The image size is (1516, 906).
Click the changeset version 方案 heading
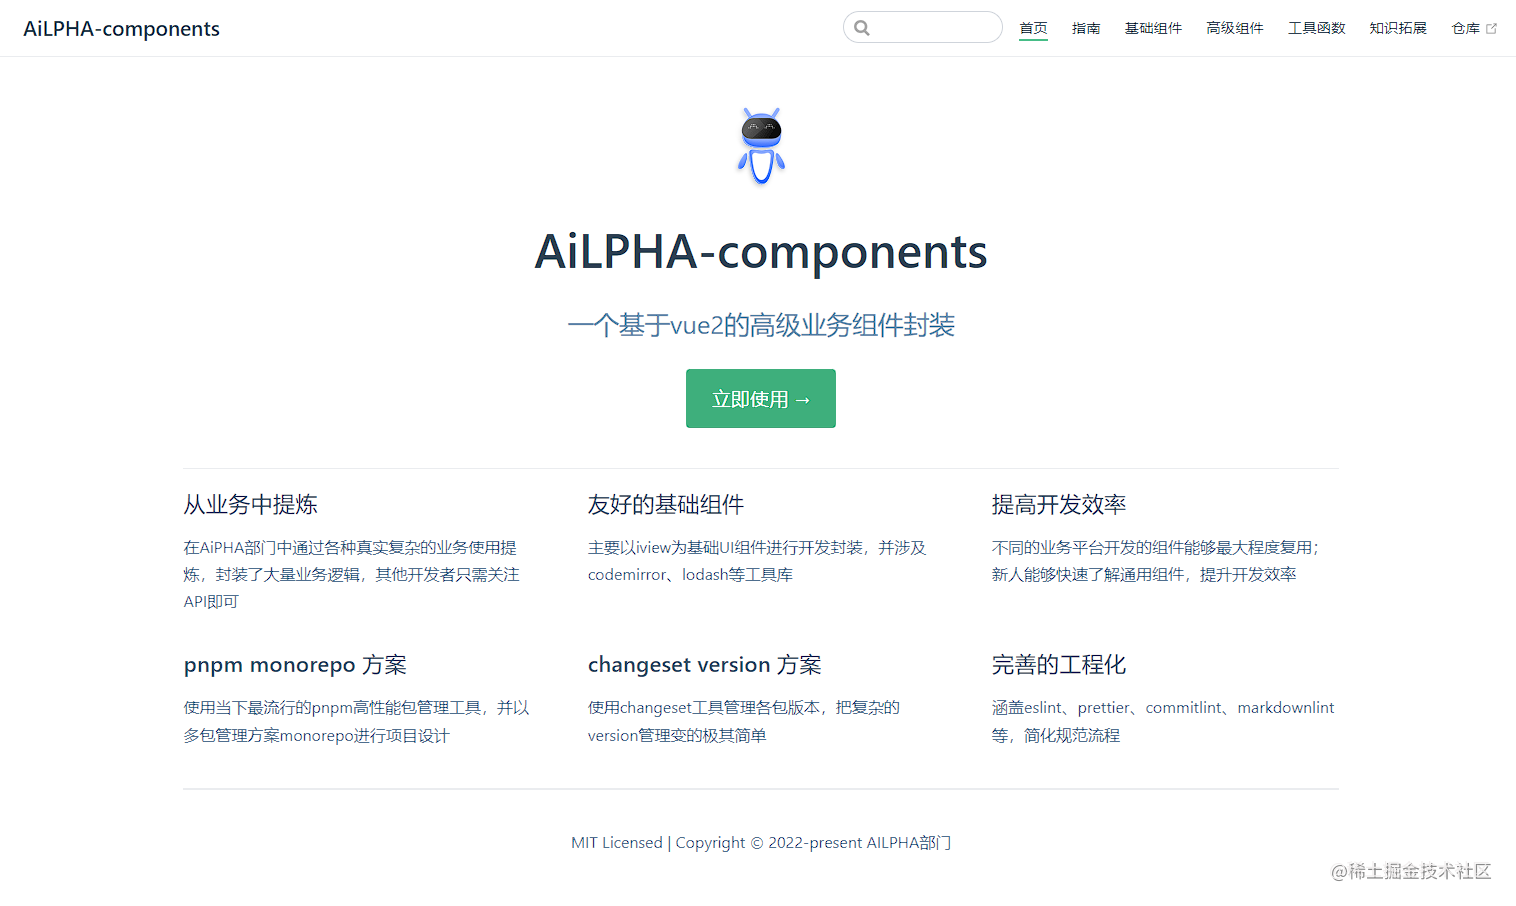pos(705,665)
